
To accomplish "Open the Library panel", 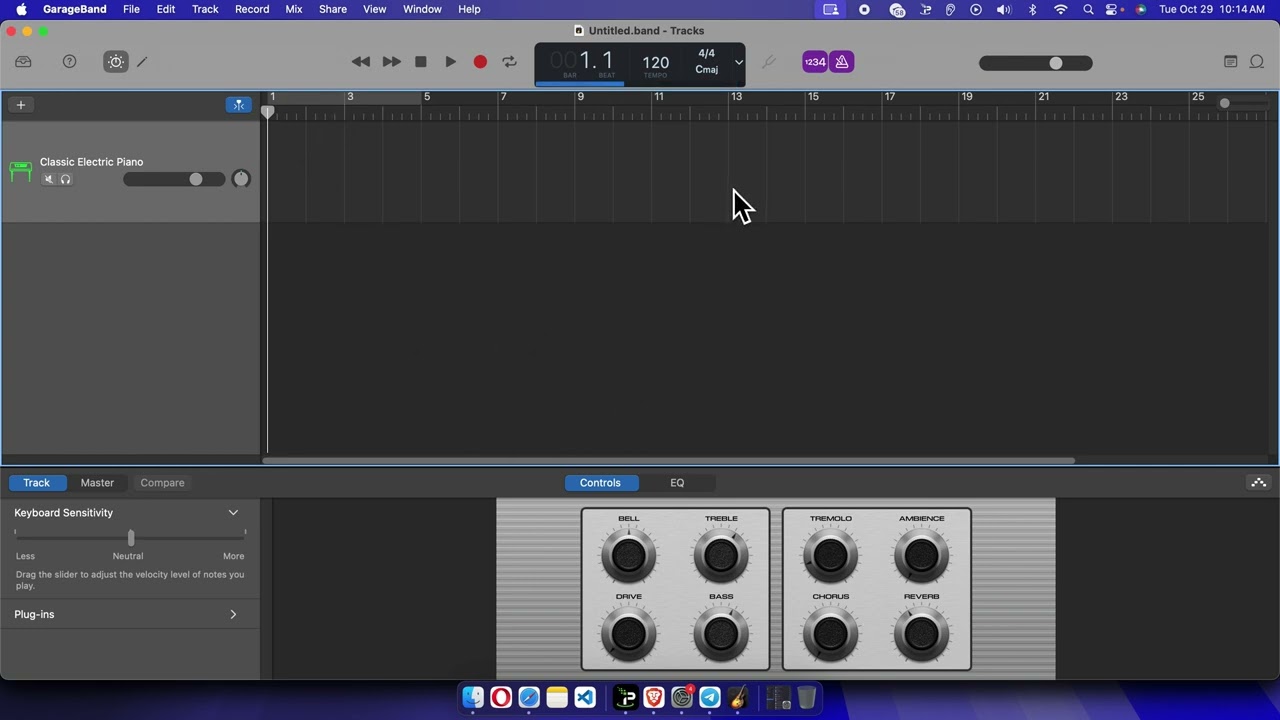I will pyautogui.click(x=23, y=62).
